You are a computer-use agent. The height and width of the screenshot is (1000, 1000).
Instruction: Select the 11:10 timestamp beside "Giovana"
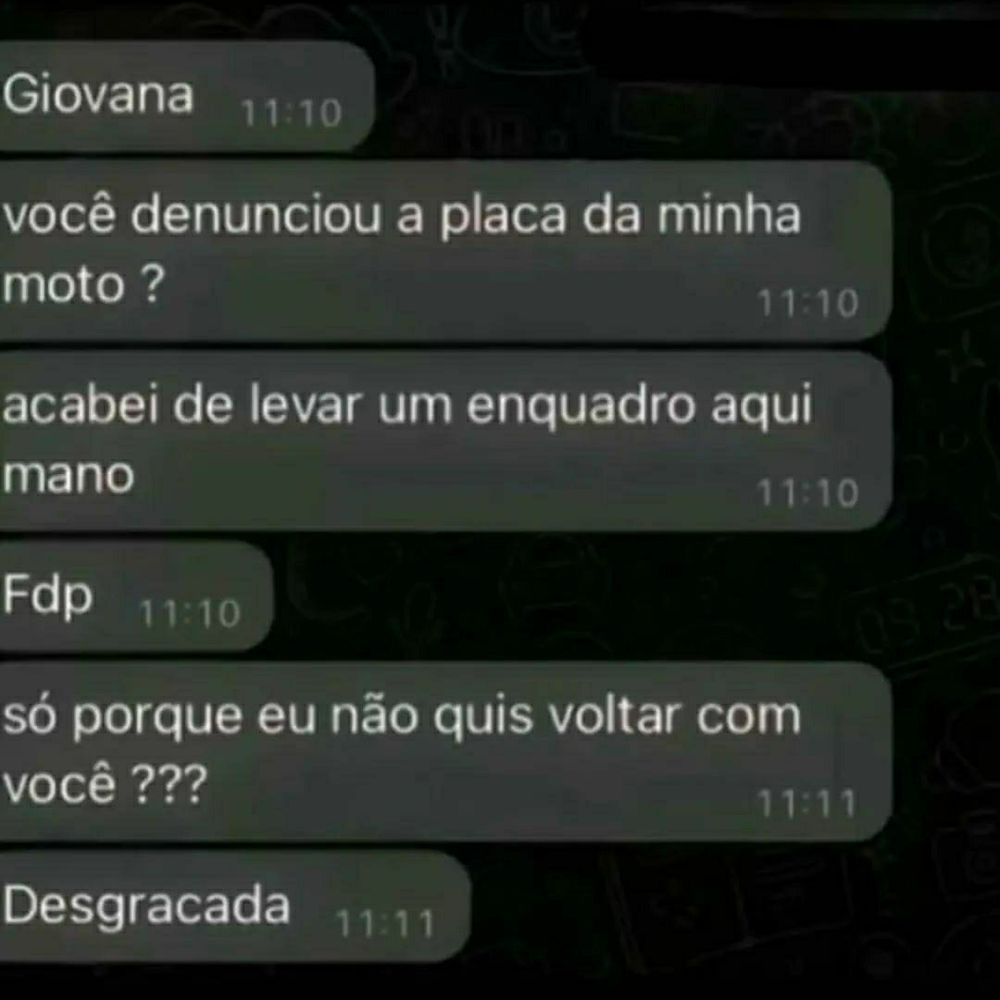(x=291, y=114)
